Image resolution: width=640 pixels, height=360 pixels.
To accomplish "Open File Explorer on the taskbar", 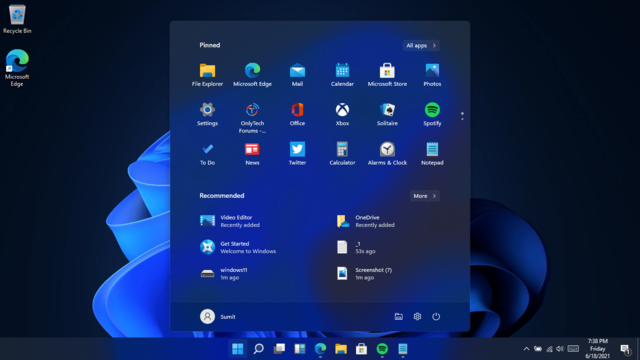I will (x=341, y=349).
